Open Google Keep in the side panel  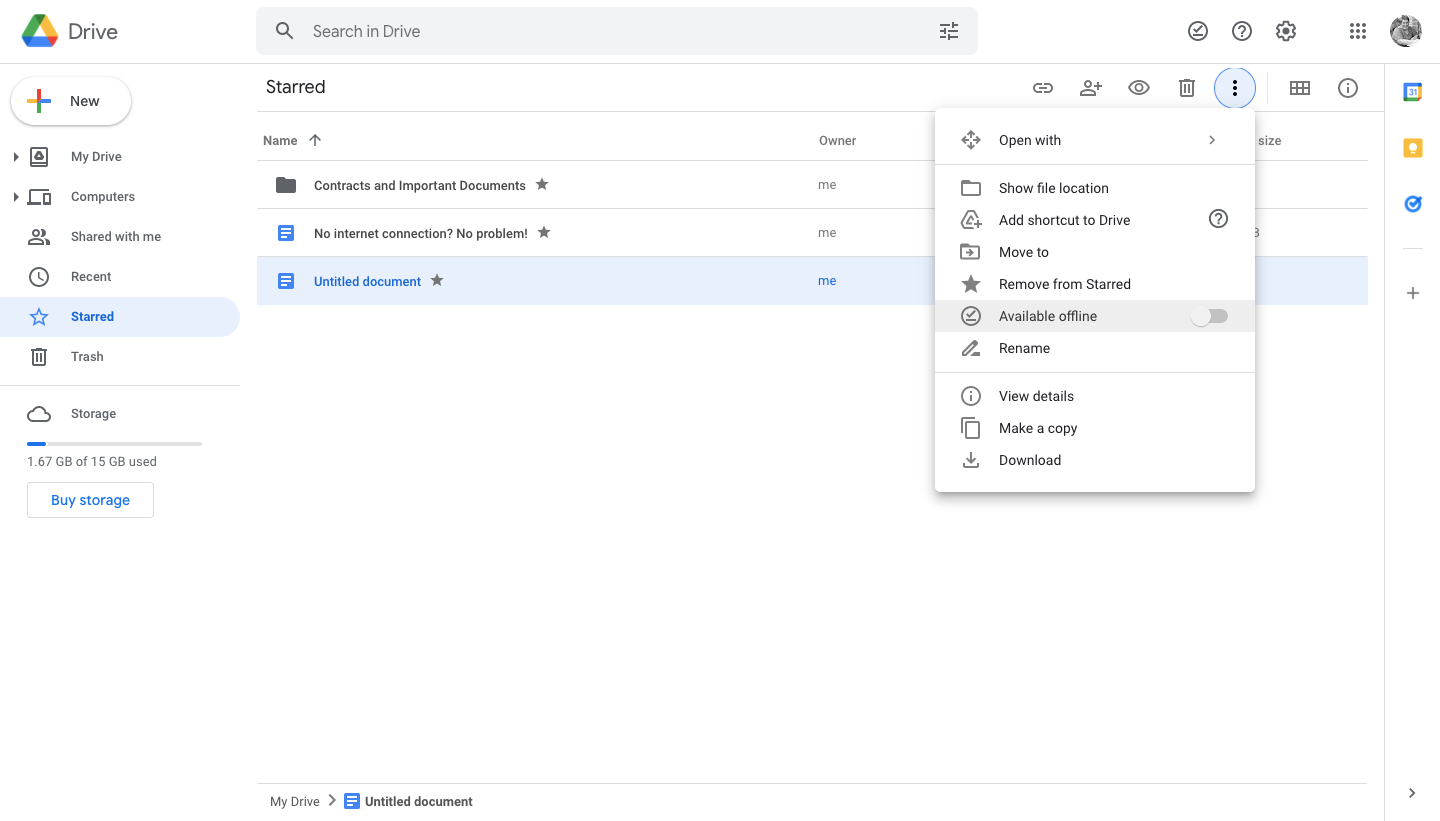click(x=1412, y=147)
